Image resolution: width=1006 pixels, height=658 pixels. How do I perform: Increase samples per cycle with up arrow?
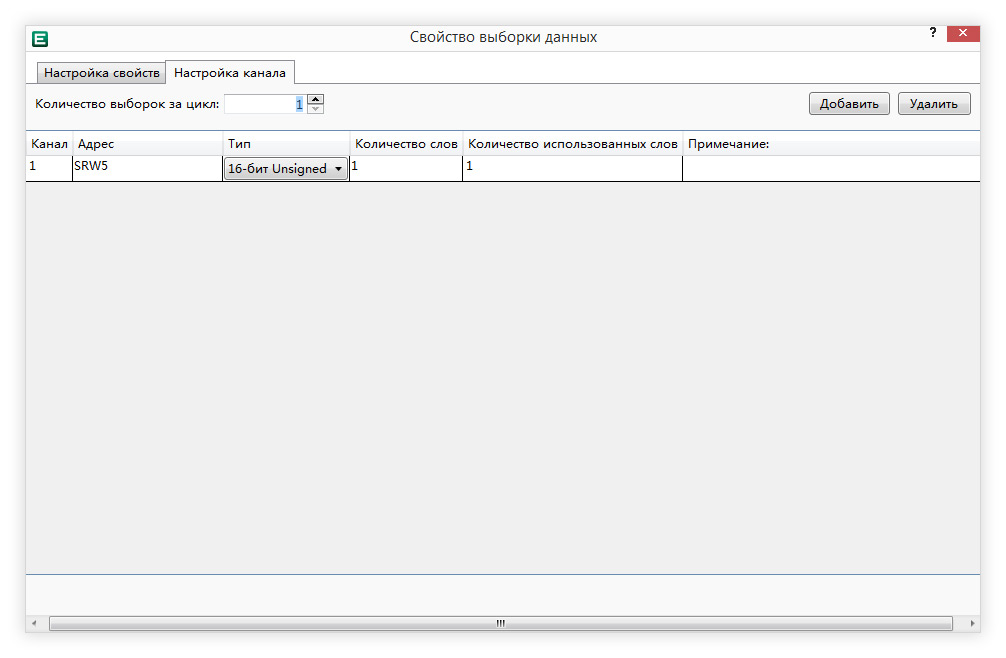pyautogui.click(x=315, y=99)
